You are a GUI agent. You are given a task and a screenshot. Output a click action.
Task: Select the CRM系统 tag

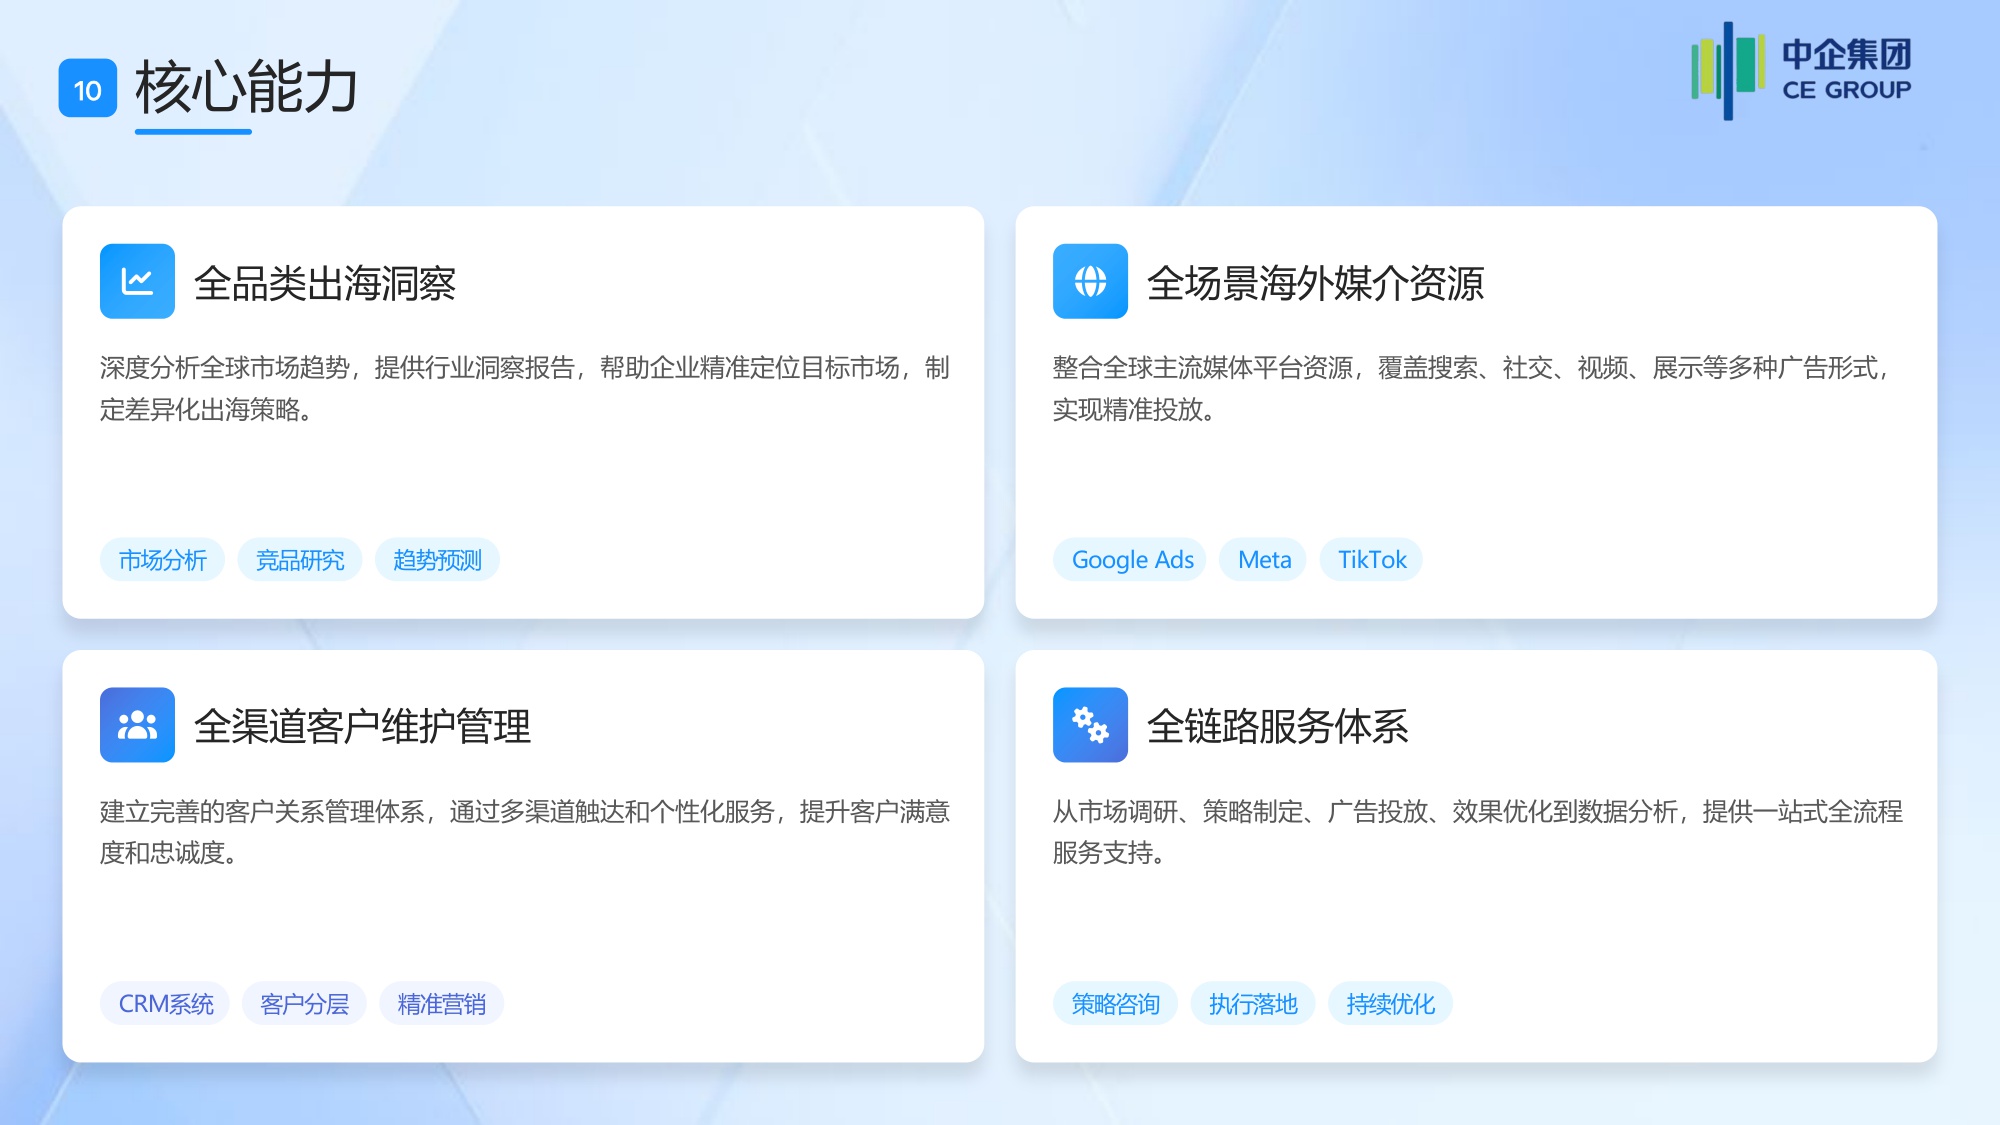tap(165, 1004)
